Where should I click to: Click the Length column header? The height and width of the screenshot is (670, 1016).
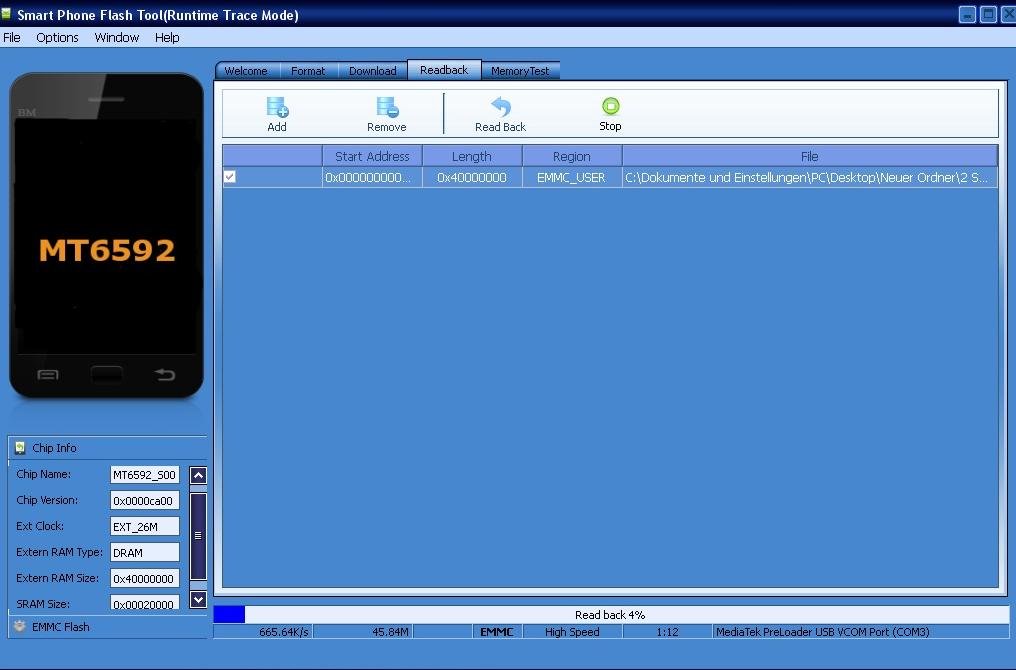472,156
